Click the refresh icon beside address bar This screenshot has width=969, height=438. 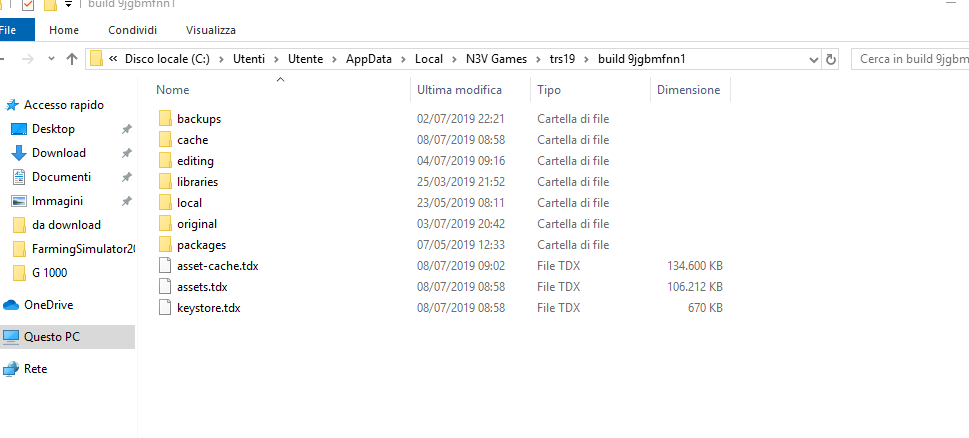click(x=831, y=59)
